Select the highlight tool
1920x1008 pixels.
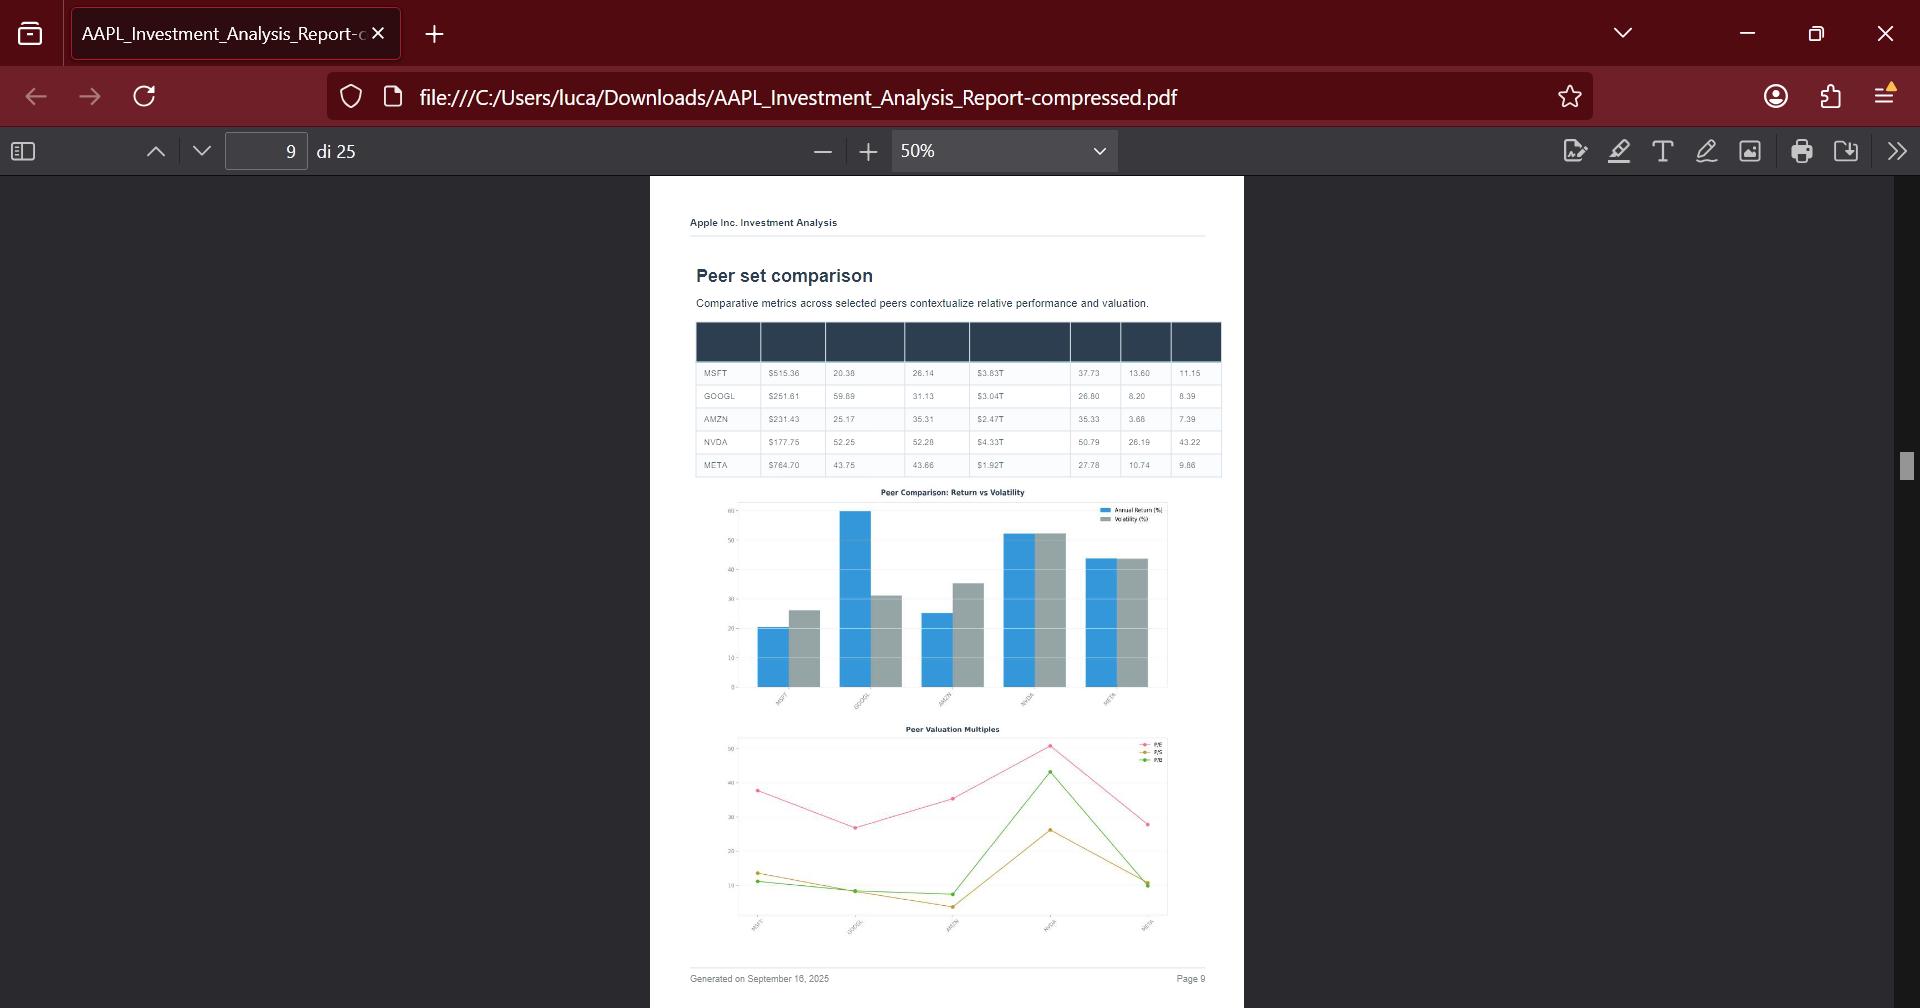point(1619,151)
